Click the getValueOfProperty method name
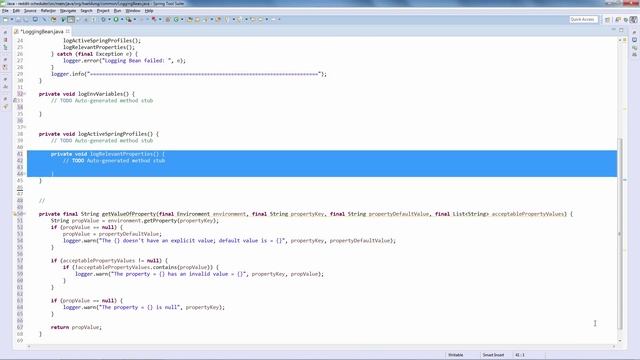This screenshot has height=360, width=640. pos(129,214)
